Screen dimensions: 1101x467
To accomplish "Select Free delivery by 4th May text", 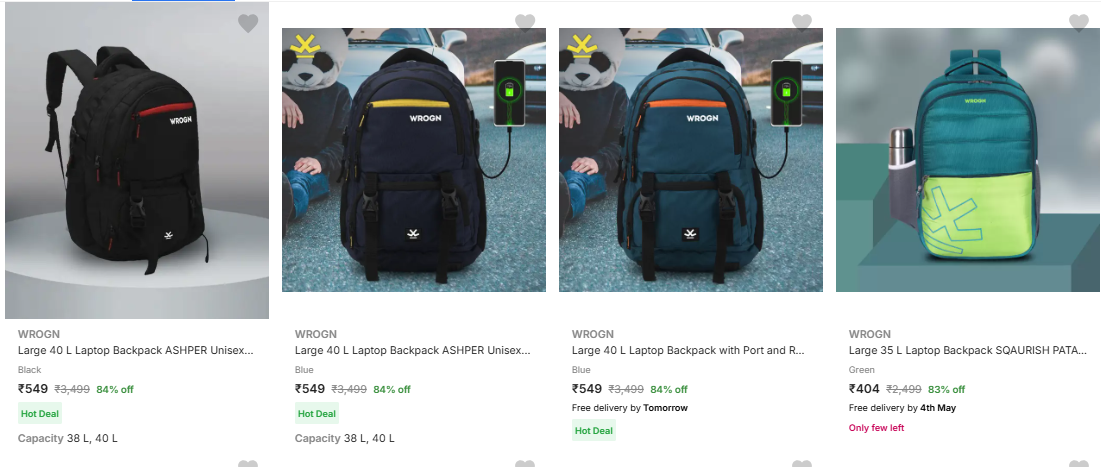I will point(902,408).
